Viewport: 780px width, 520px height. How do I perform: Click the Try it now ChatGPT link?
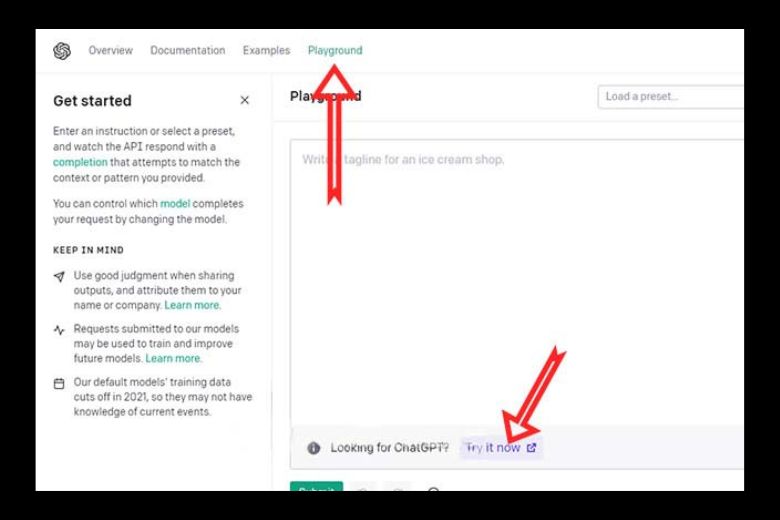tap(493, 448)
